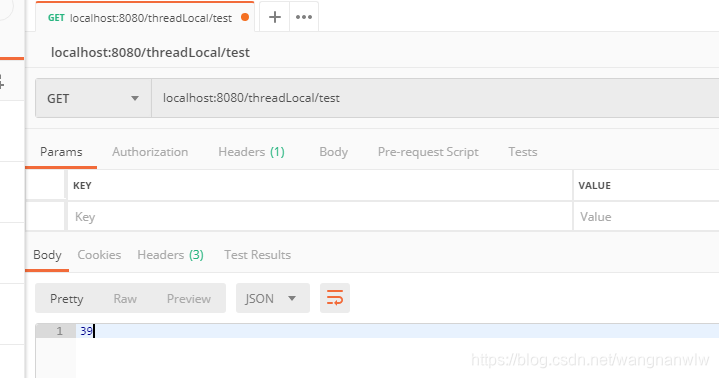Viewport: 719px width, 378px height.
Task: Click the Key parameter input field
Action: point(320,217)
